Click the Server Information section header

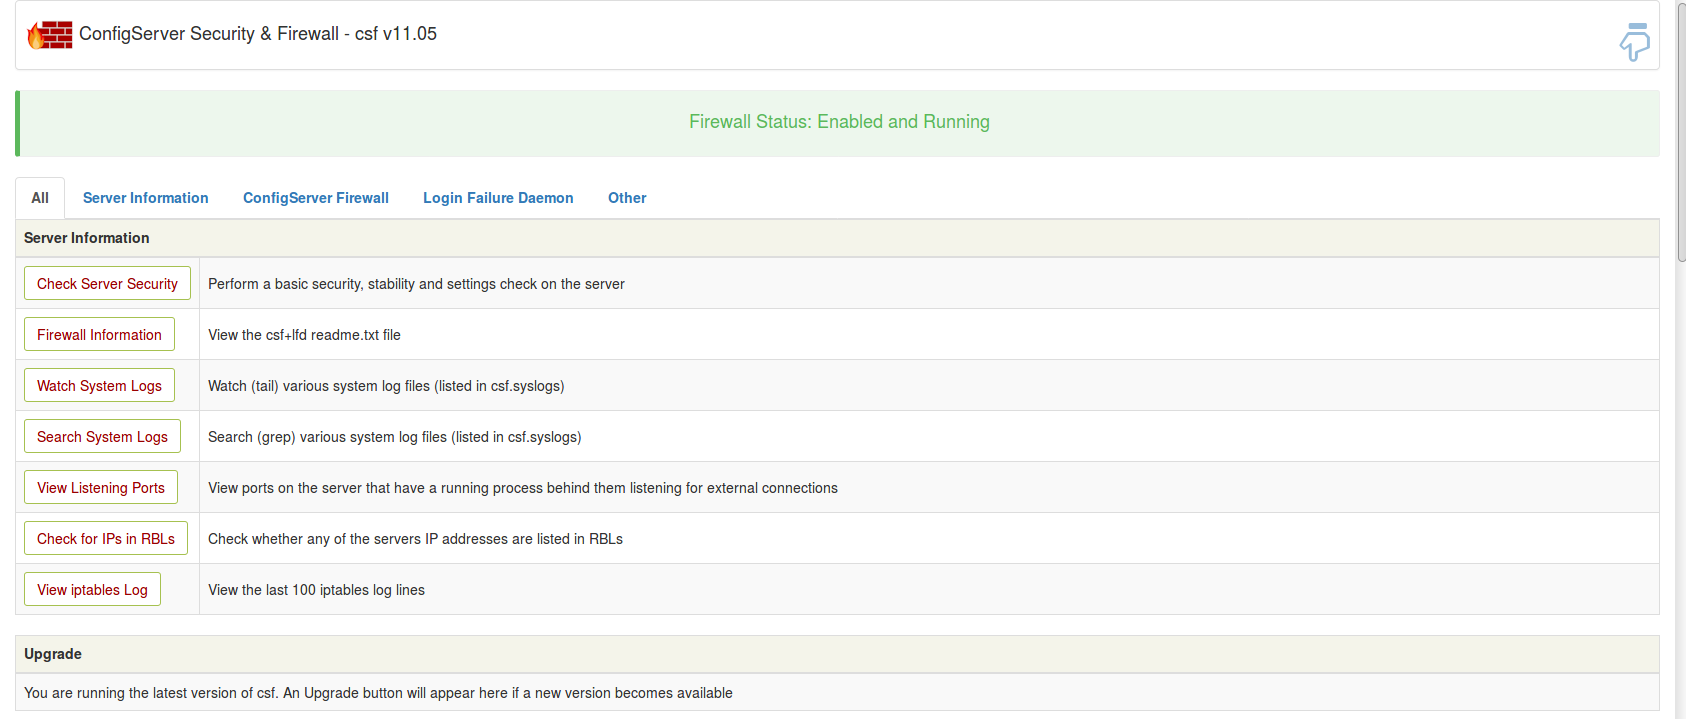coord(838,238)
